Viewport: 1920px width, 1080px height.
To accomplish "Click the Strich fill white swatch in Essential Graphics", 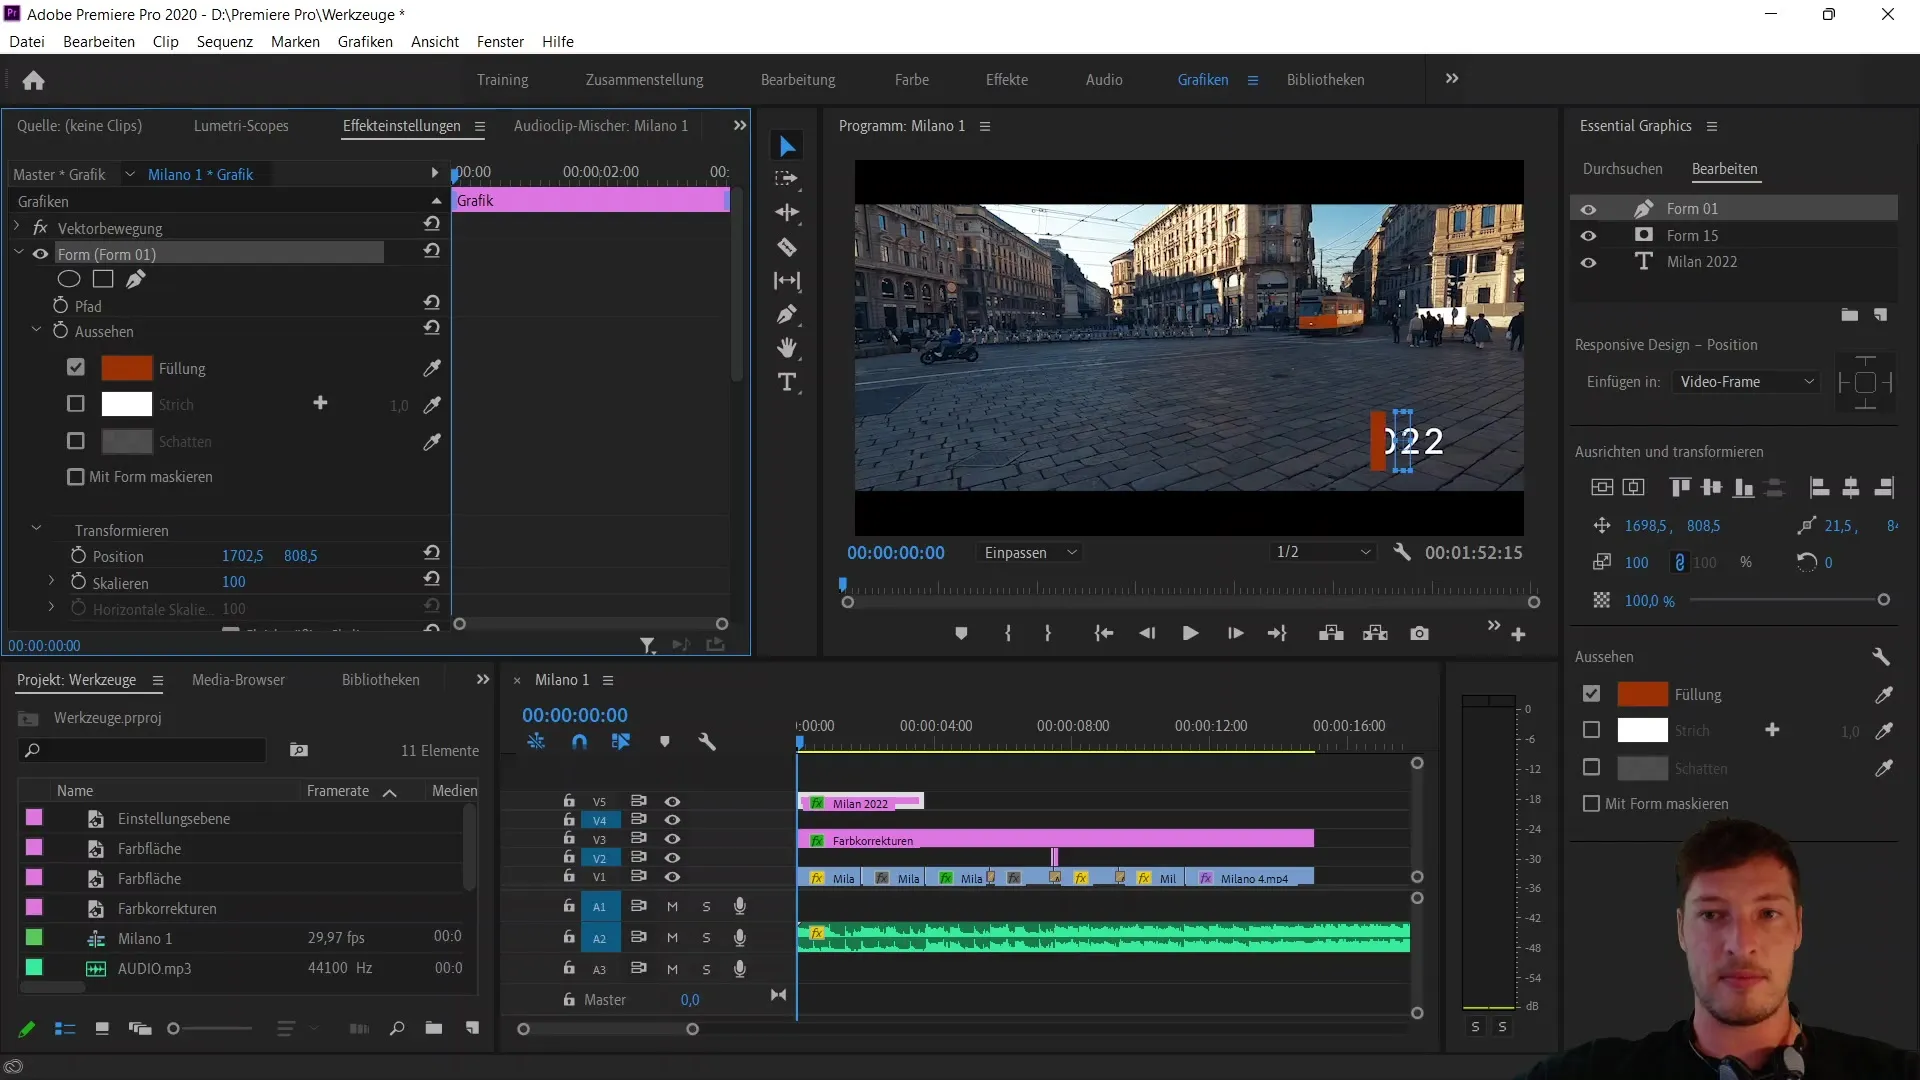I will pos(1642,731).
